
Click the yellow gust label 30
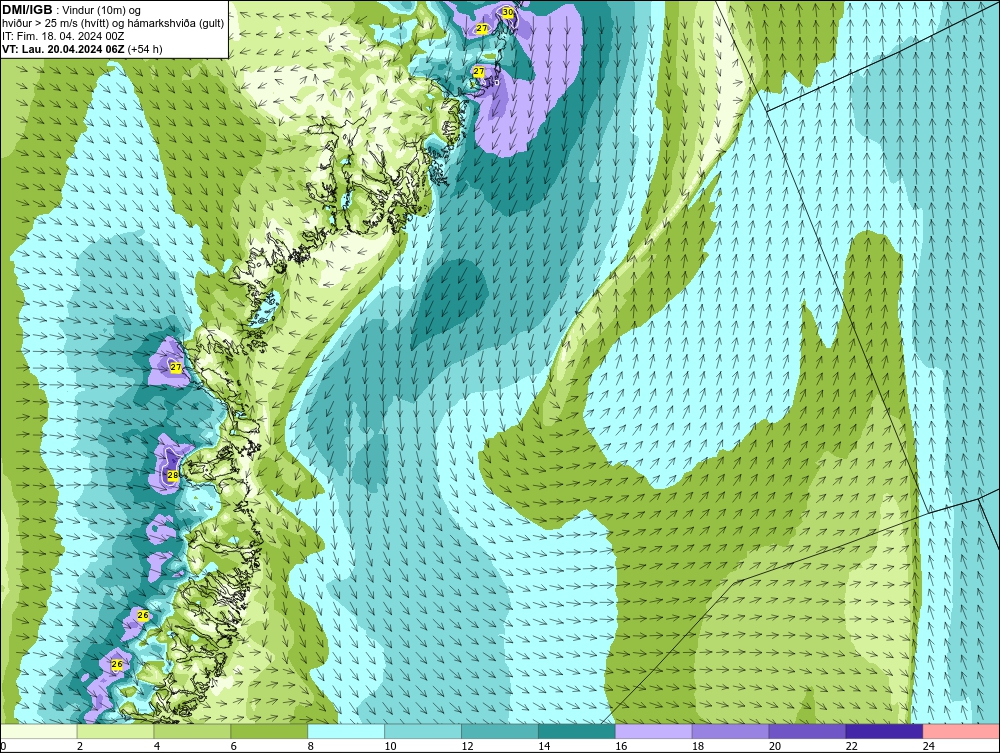pos(507,12)
